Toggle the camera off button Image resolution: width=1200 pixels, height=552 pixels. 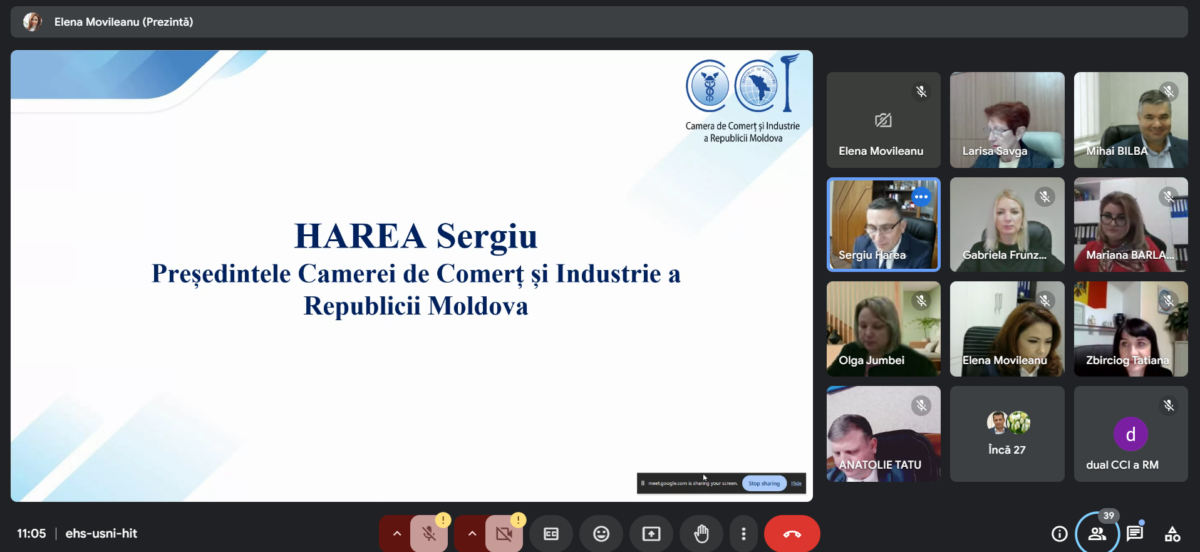[x=504, y=534]
